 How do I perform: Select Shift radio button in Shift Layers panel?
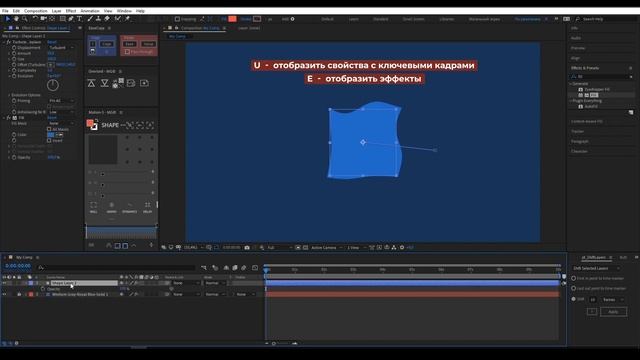click(573, 299)
